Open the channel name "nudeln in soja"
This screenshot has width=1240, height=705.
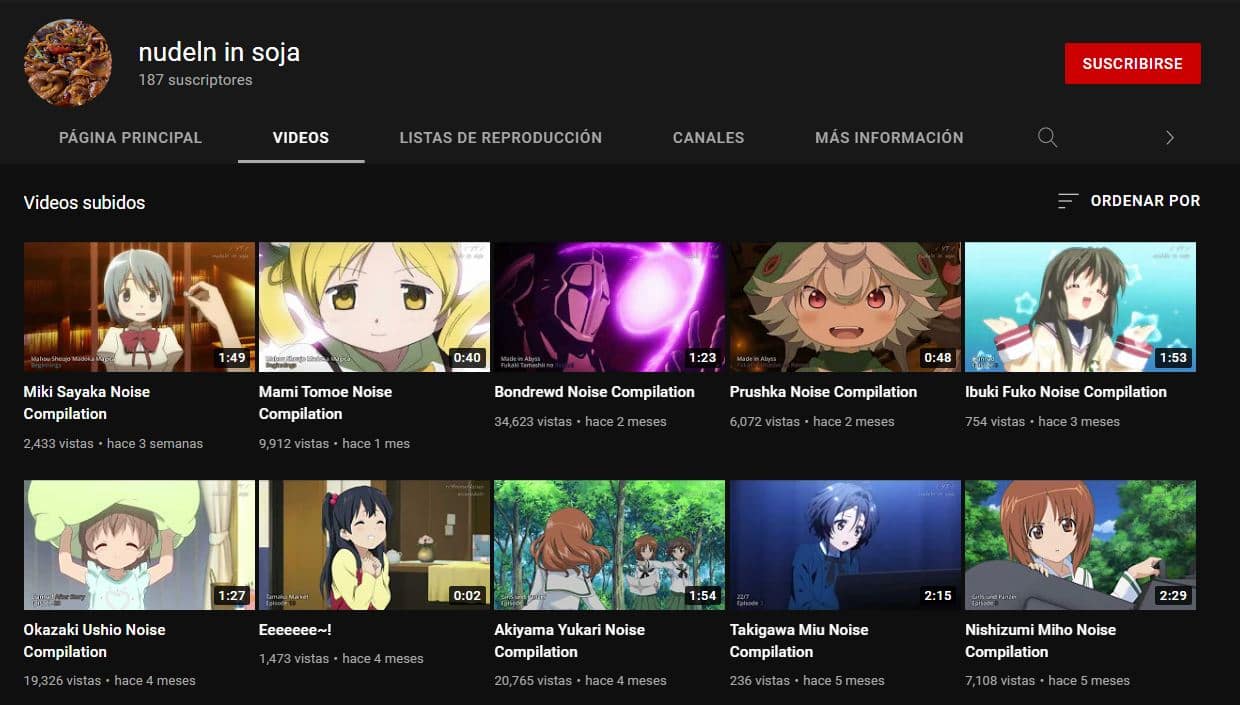point(218,51)
